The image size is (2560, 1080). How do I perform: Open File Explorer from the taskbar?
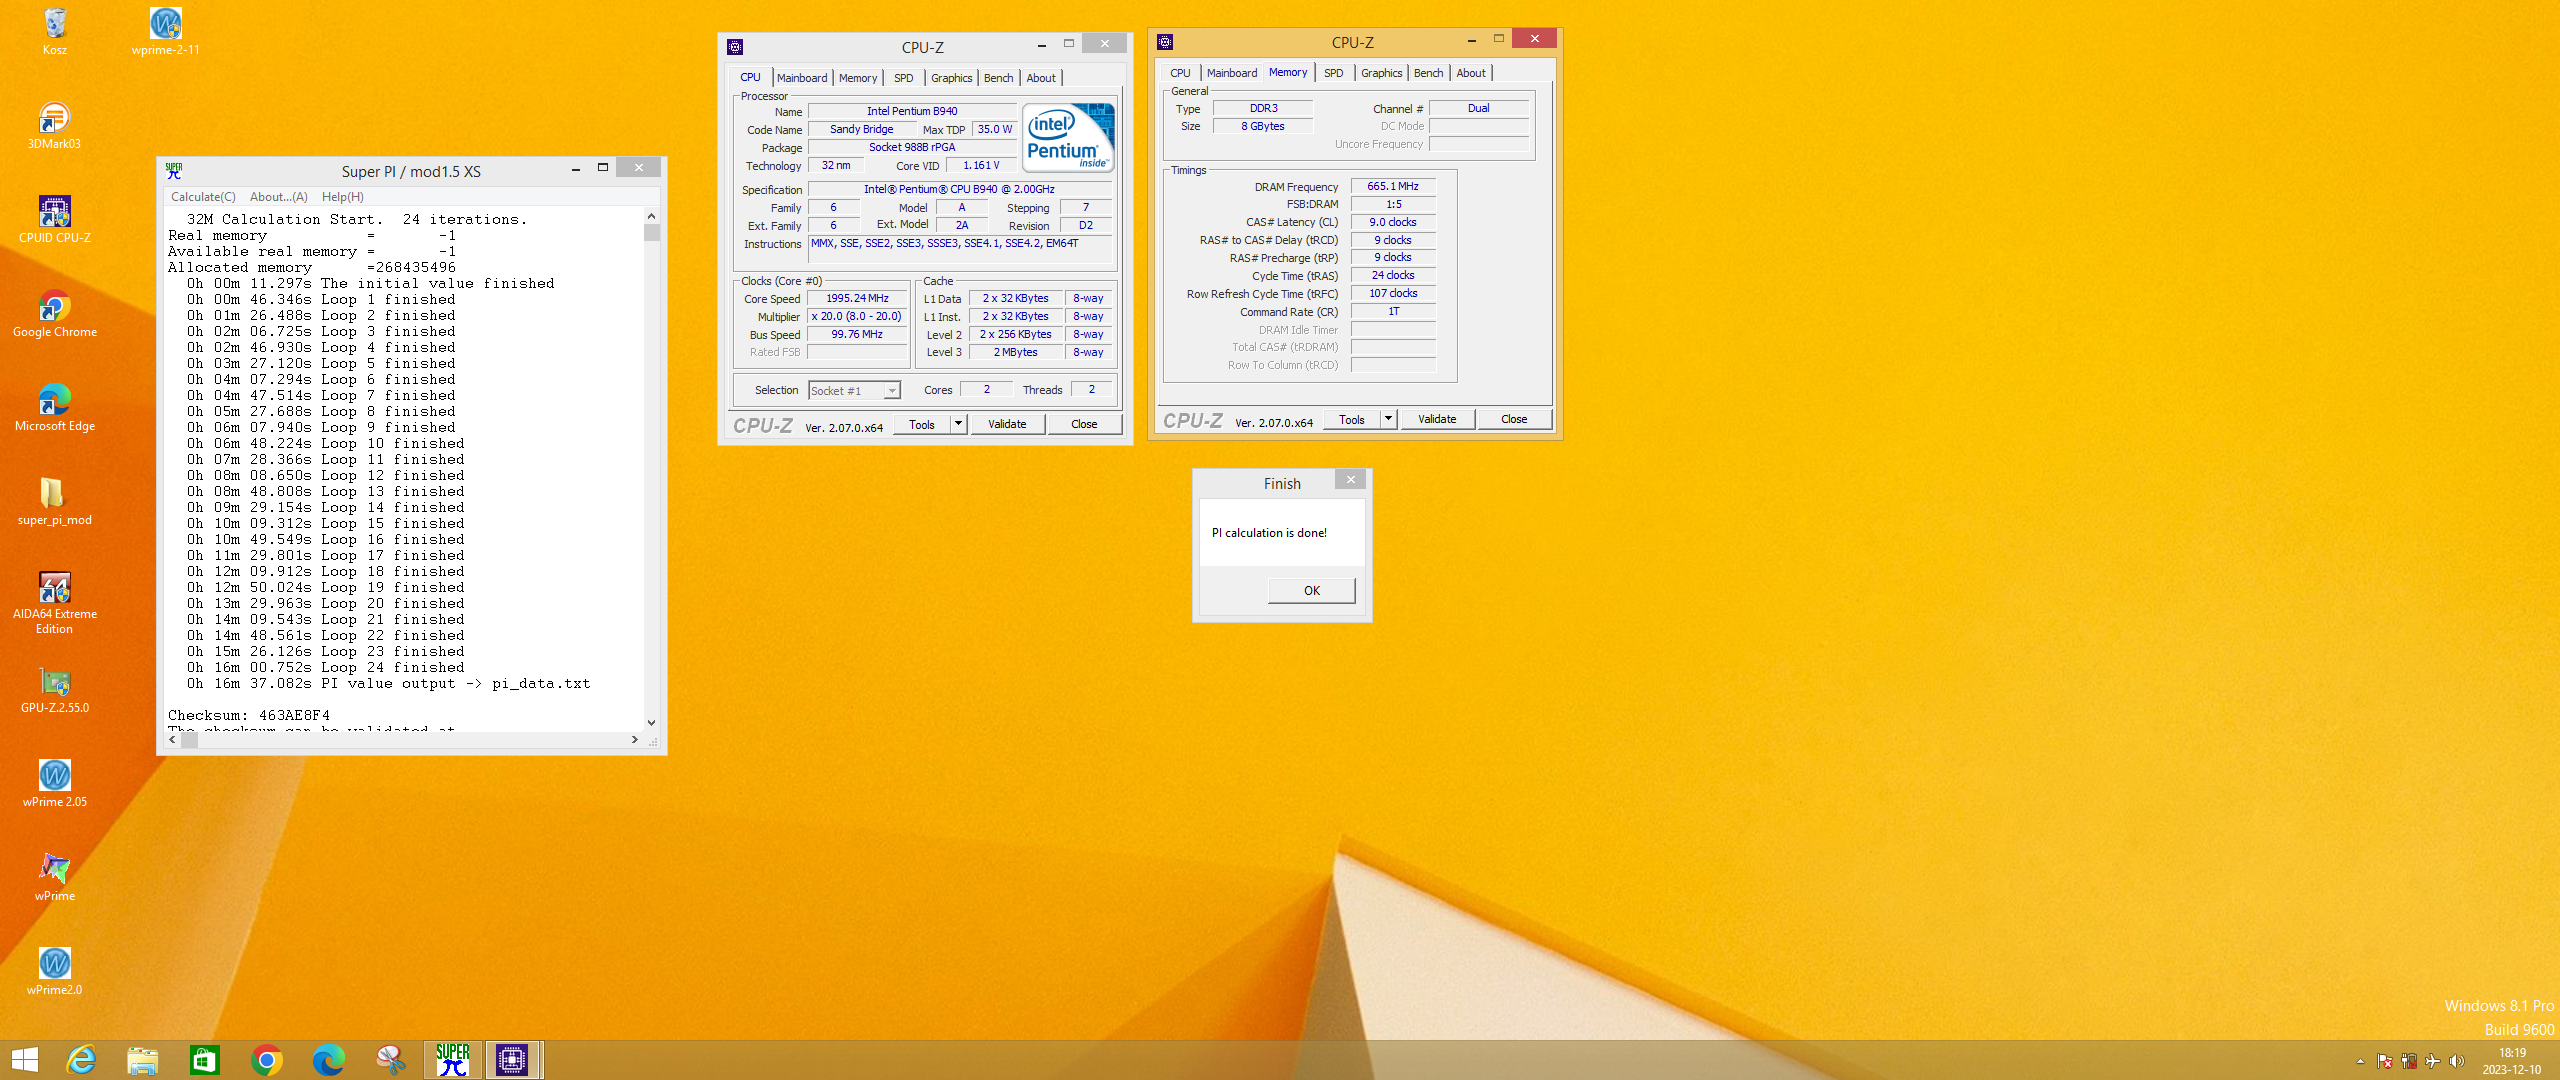point(143,1060)
